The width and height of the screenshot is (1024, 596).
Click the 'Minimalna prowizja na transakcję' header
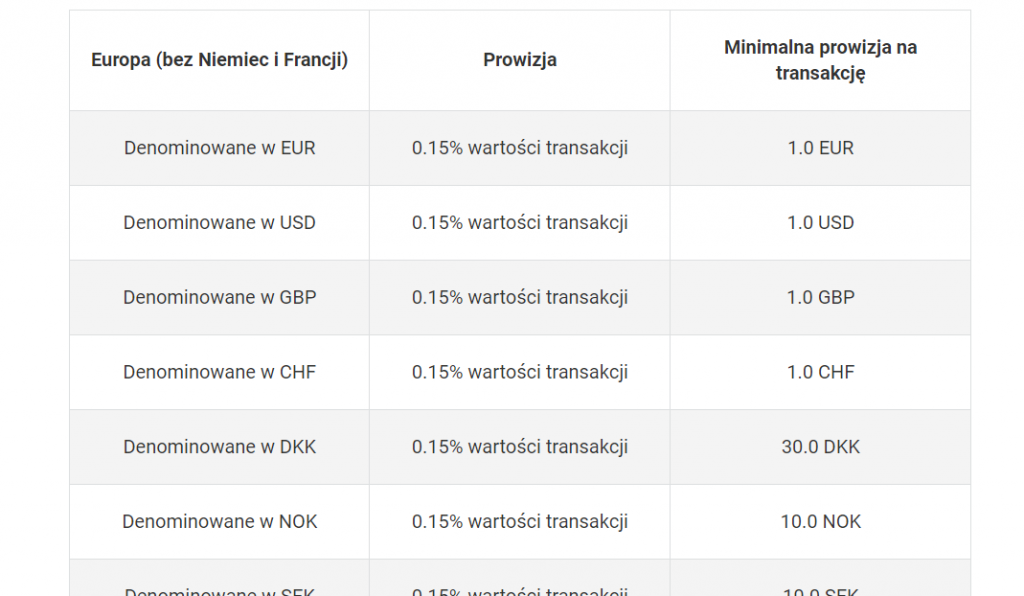point(820,60)
